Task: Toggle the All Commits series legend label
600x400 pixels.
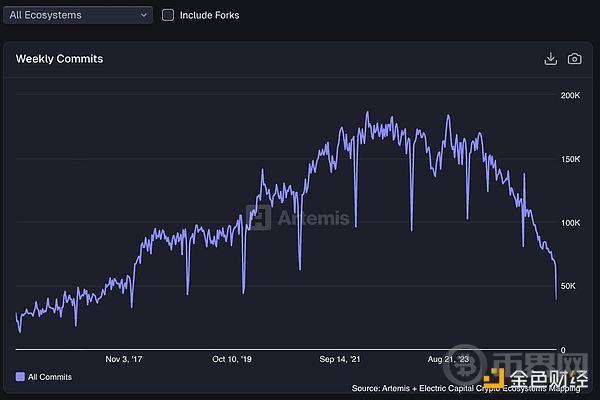Action: [x=50, y=377]
